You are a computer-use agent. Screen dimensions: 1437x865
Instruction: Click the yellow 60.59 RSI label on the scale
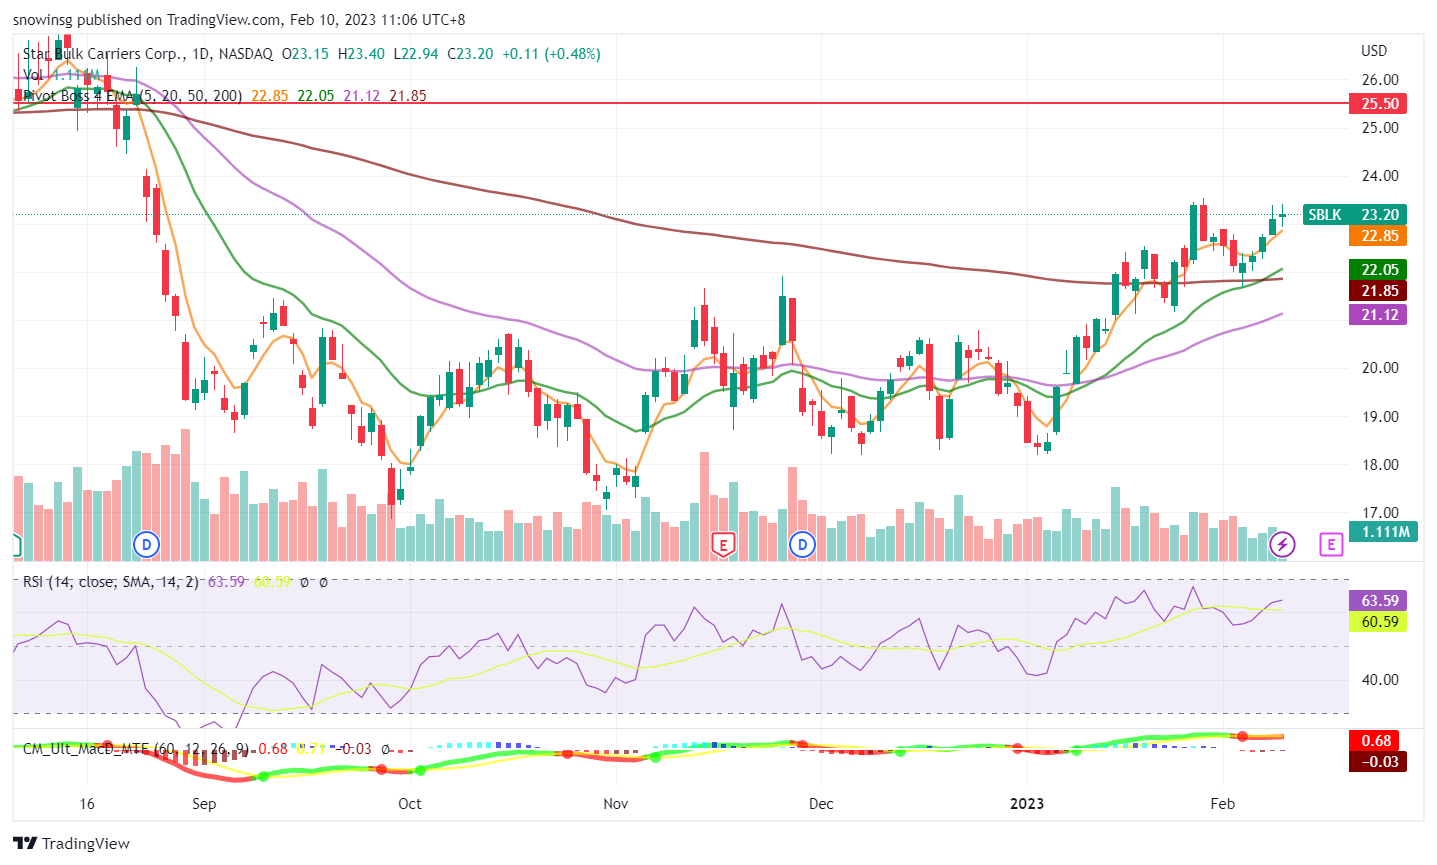click(x=1378, y=622)
